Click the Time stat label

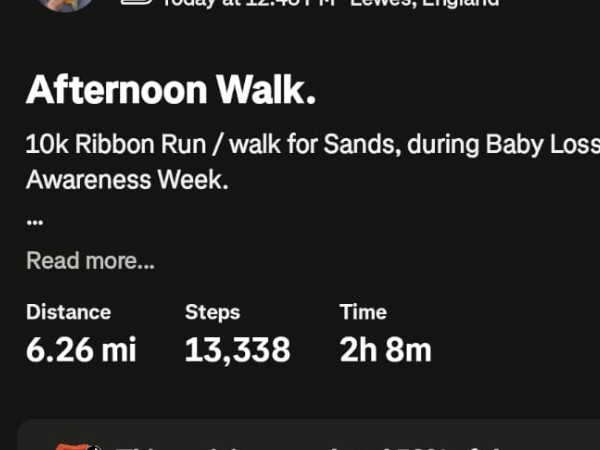(363, 312)
